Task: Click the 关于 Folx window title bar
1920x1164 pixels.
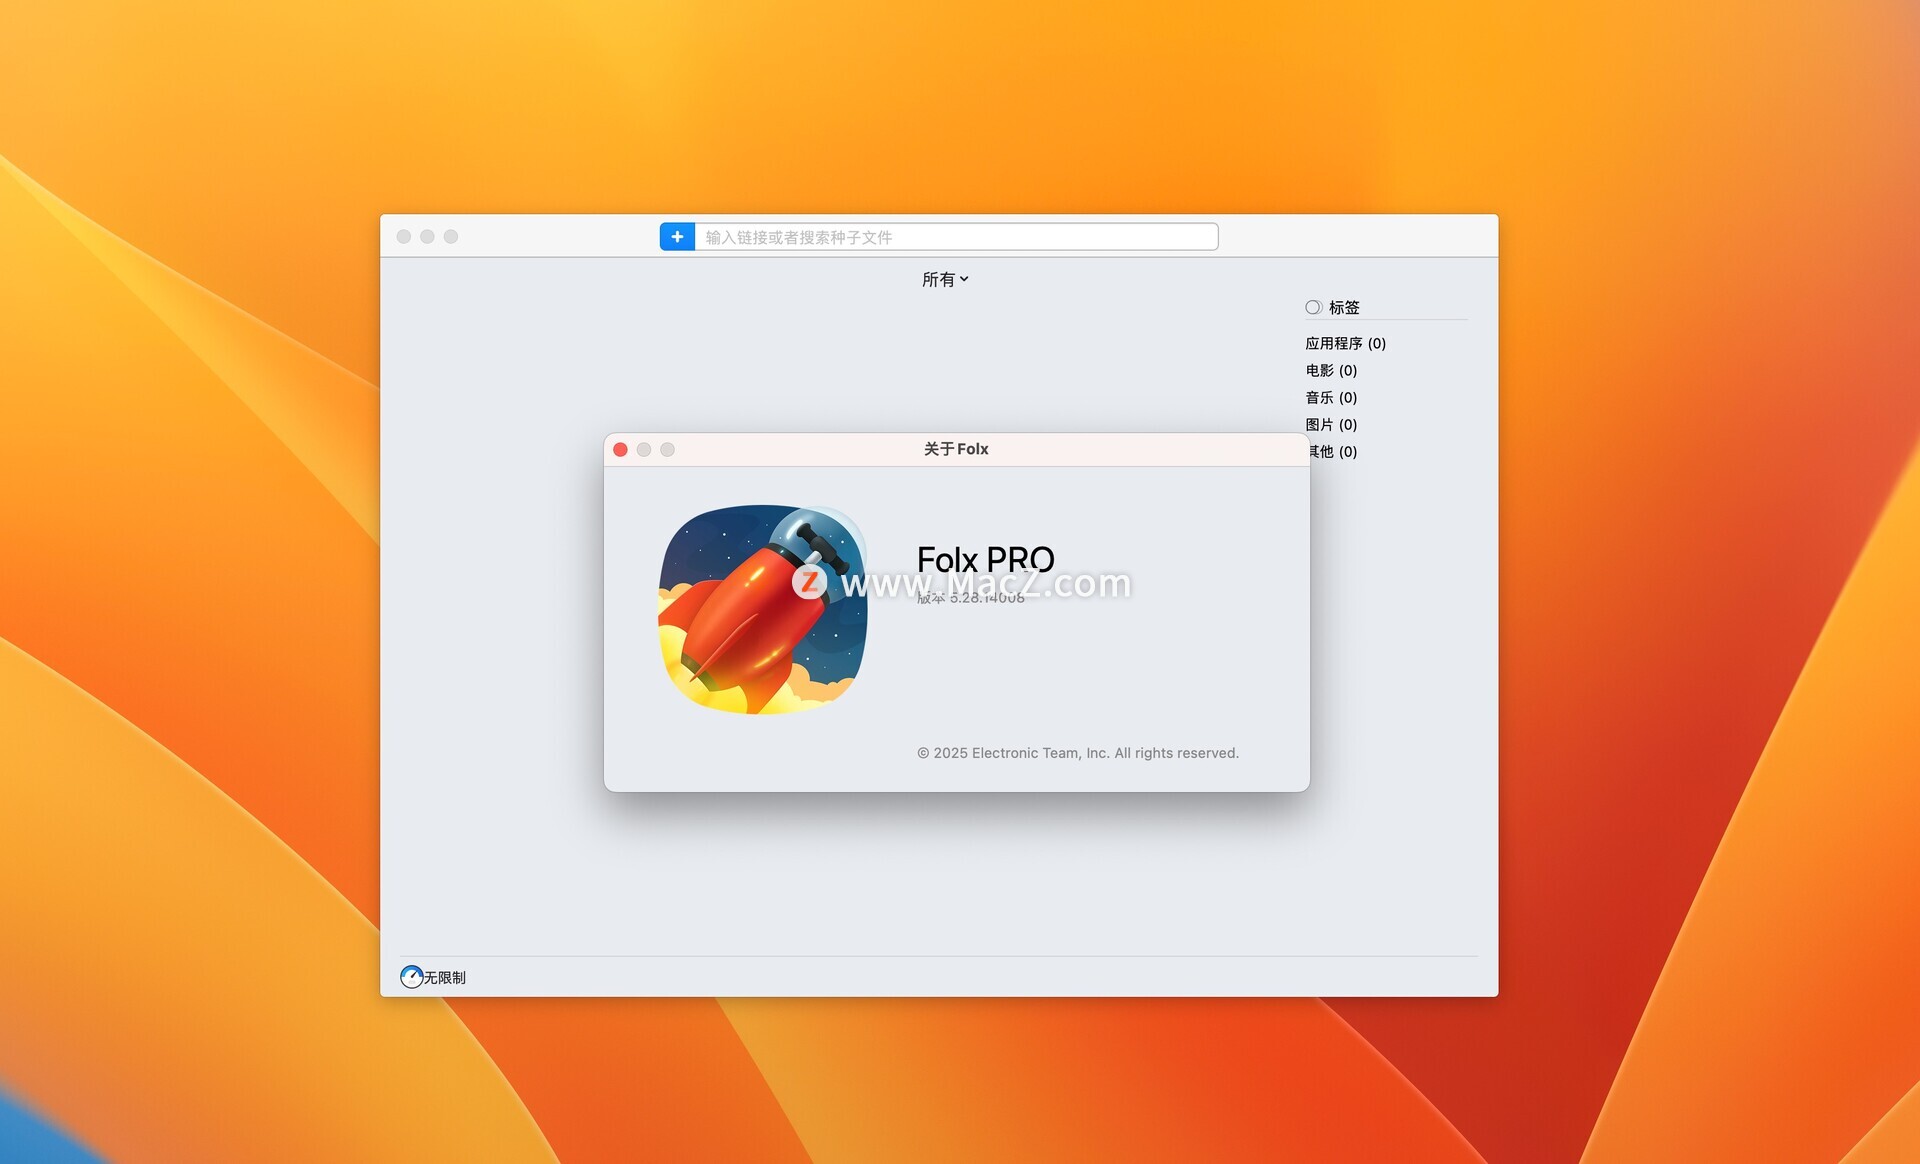Action: tap(956, 449)
